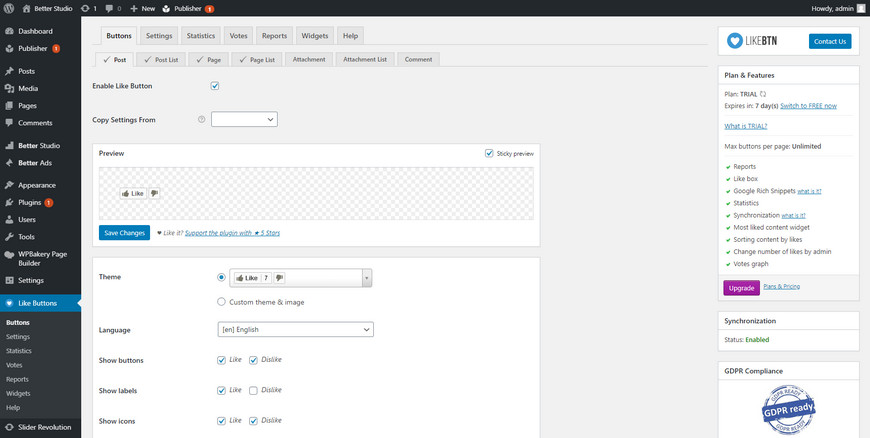Screen dimensions: 870x438
Task: Click the Contact Us button
Action: (830, 41)
